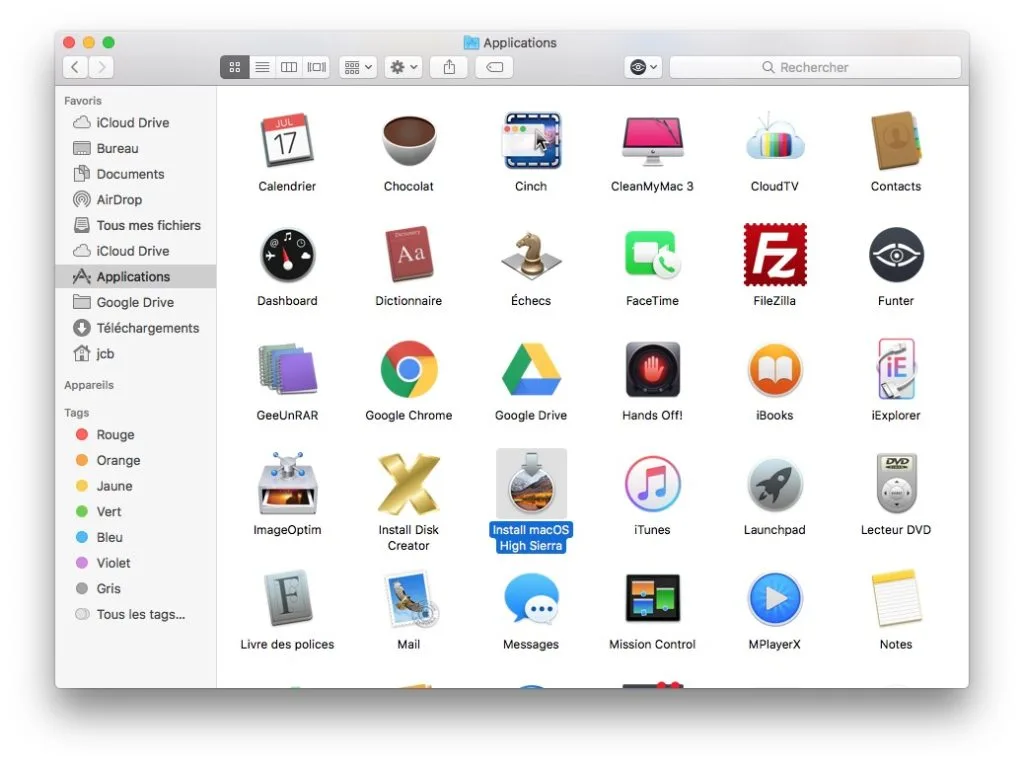The height and width of the screenshot is (767, 1024).
Task: Click the Rechercher search field
Action: click(x=815, y=67)
